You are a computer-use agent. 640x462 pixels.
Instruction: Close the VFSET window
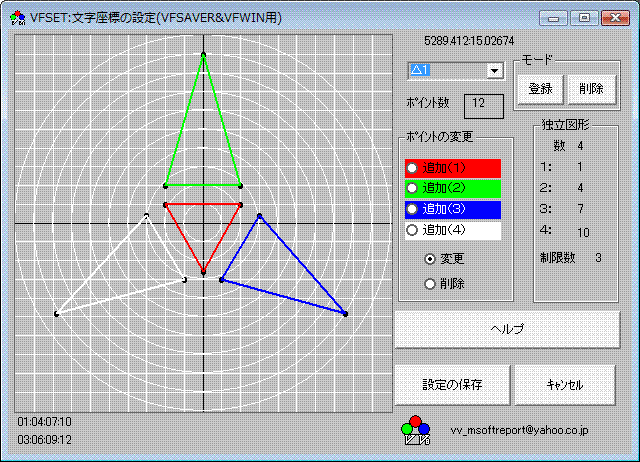click(615, 18)
